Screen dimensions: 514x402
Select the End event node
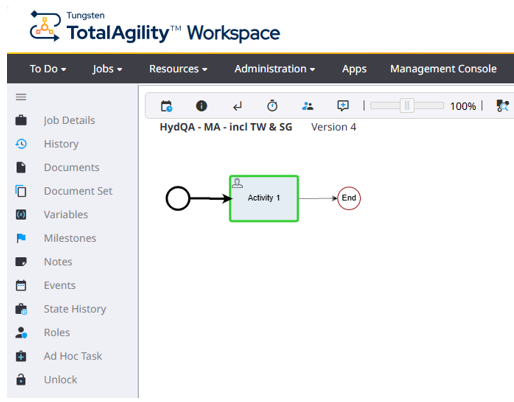(349, 198)
